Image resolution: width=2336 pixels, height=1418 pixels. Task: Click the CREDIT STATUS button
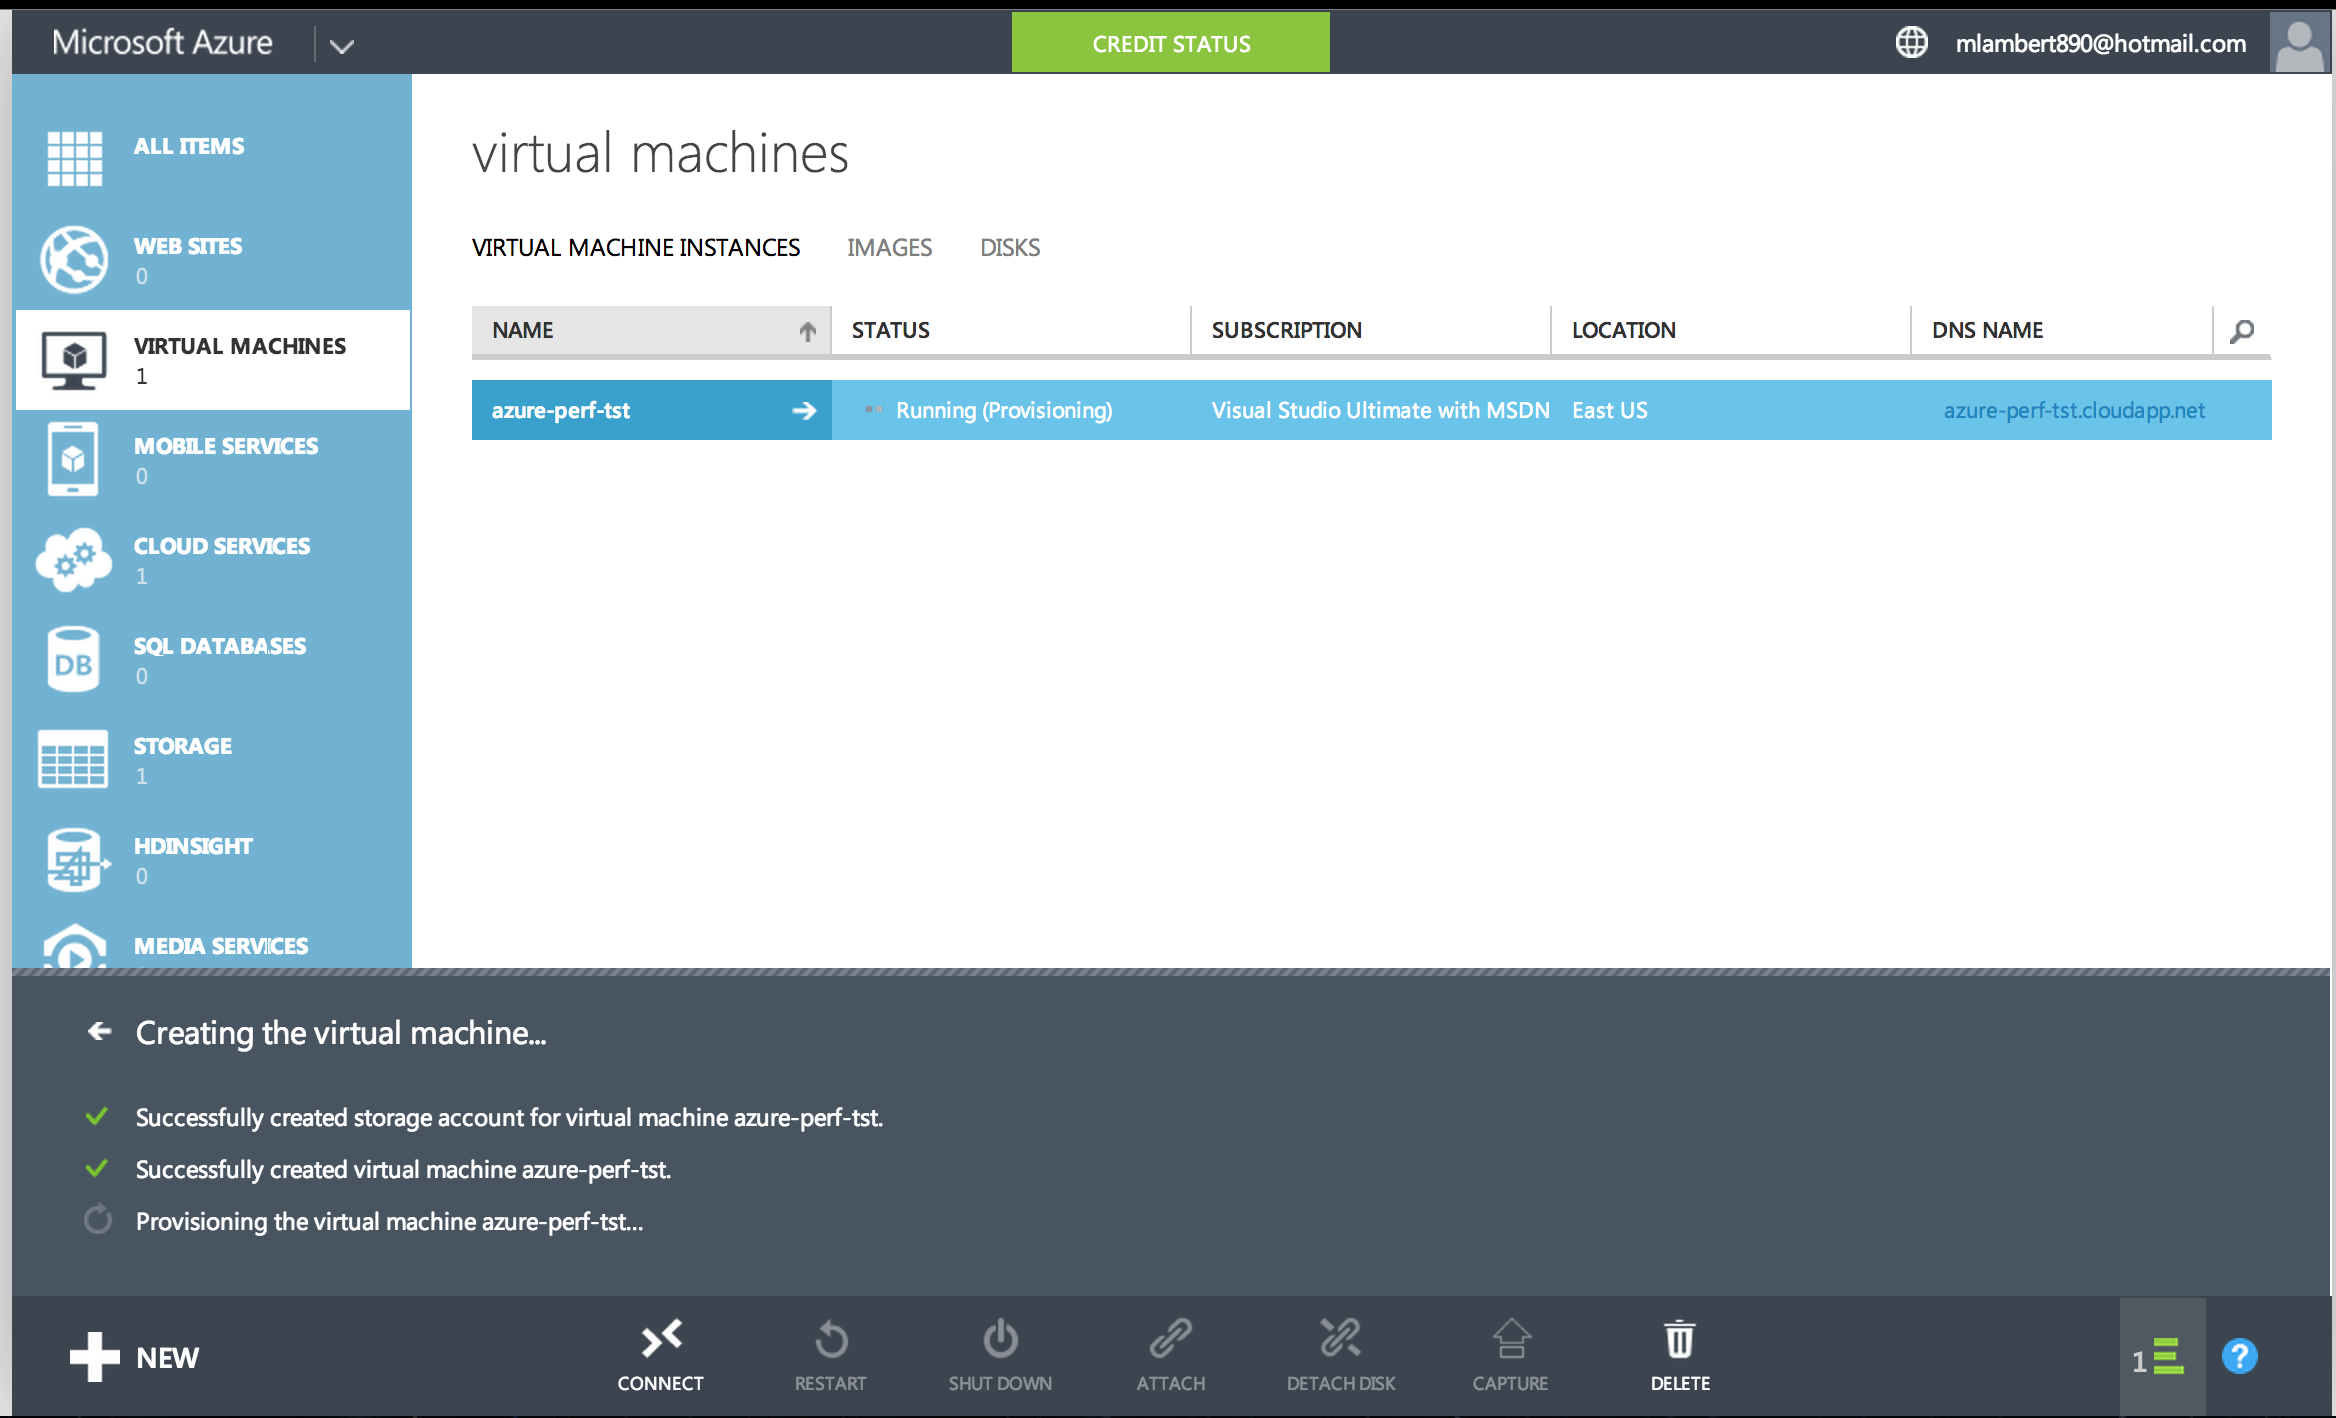1170,43
